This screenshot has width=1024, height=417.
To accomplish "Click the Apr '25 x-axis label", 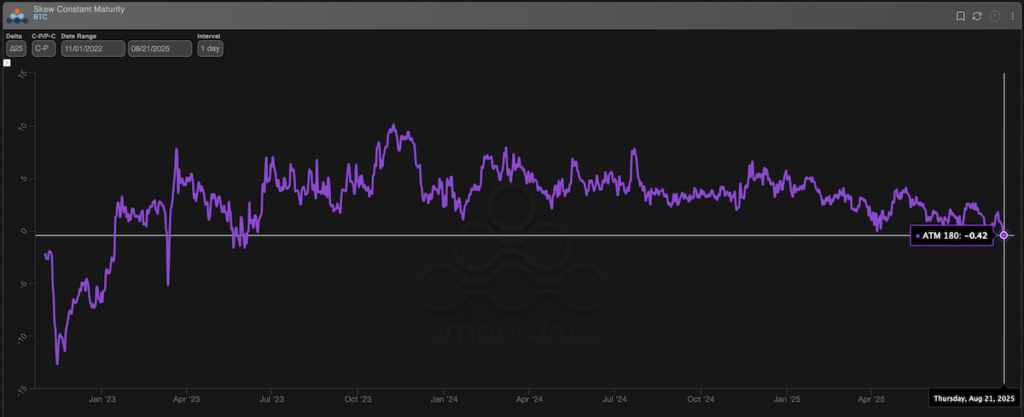I will [872, 397].
